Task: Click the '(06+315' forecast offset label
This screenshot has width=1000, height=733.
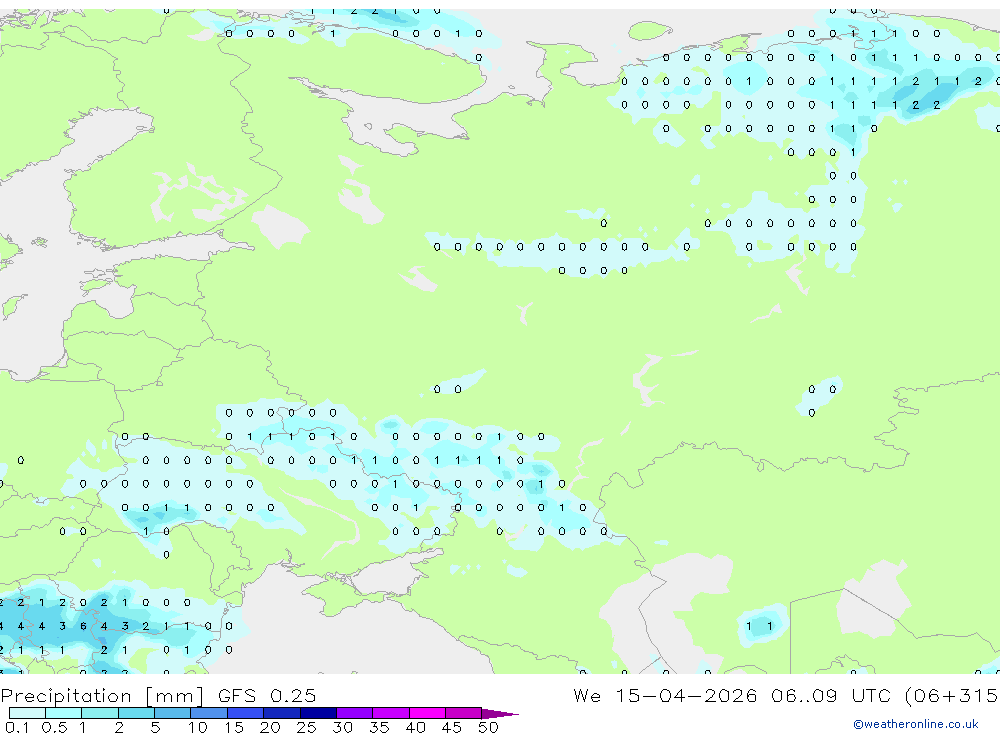Action: [952, 695]
